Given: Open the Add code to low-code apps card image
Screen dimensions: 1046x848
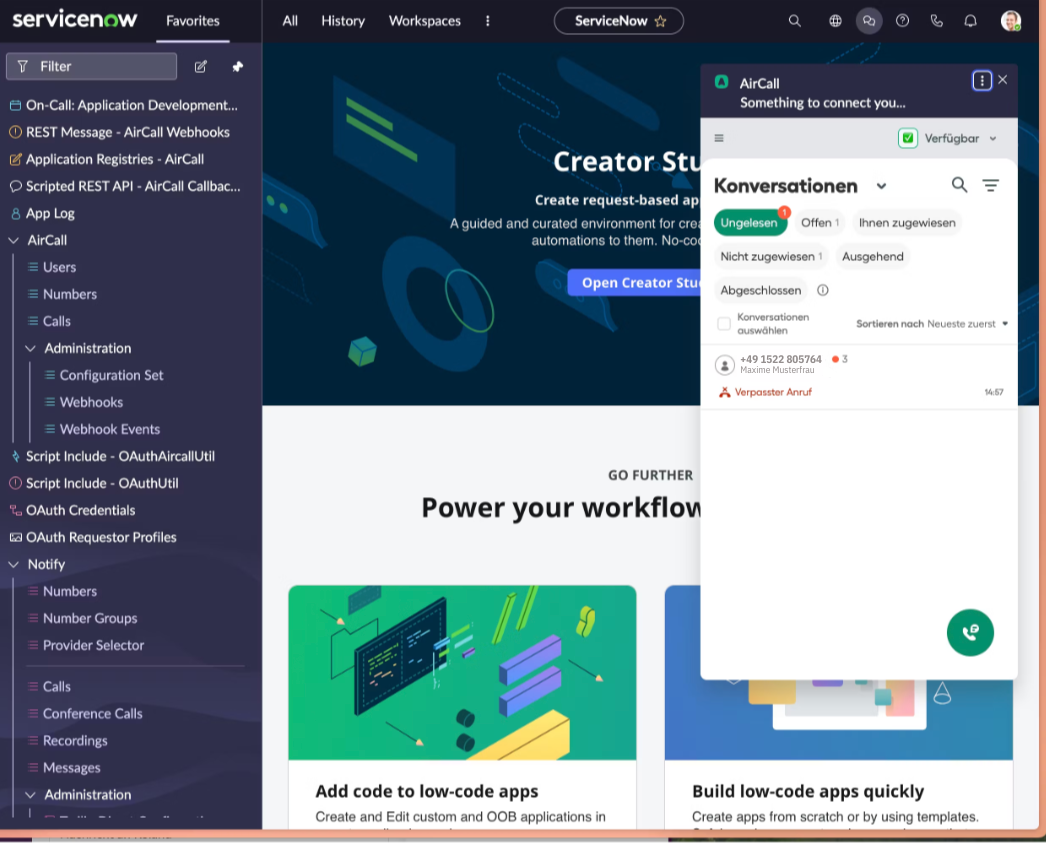Looking at the screenshot, I should tap(462, 672).
